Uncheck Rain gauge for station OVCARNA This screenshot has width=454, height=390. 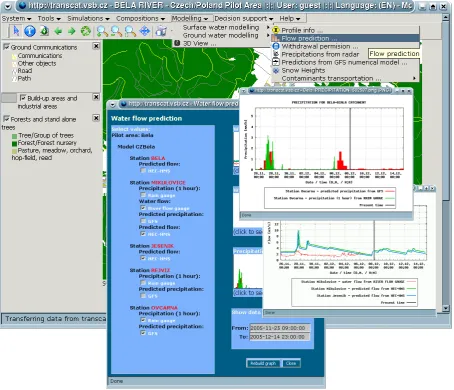pyautogui.click(x=143, y=320)
